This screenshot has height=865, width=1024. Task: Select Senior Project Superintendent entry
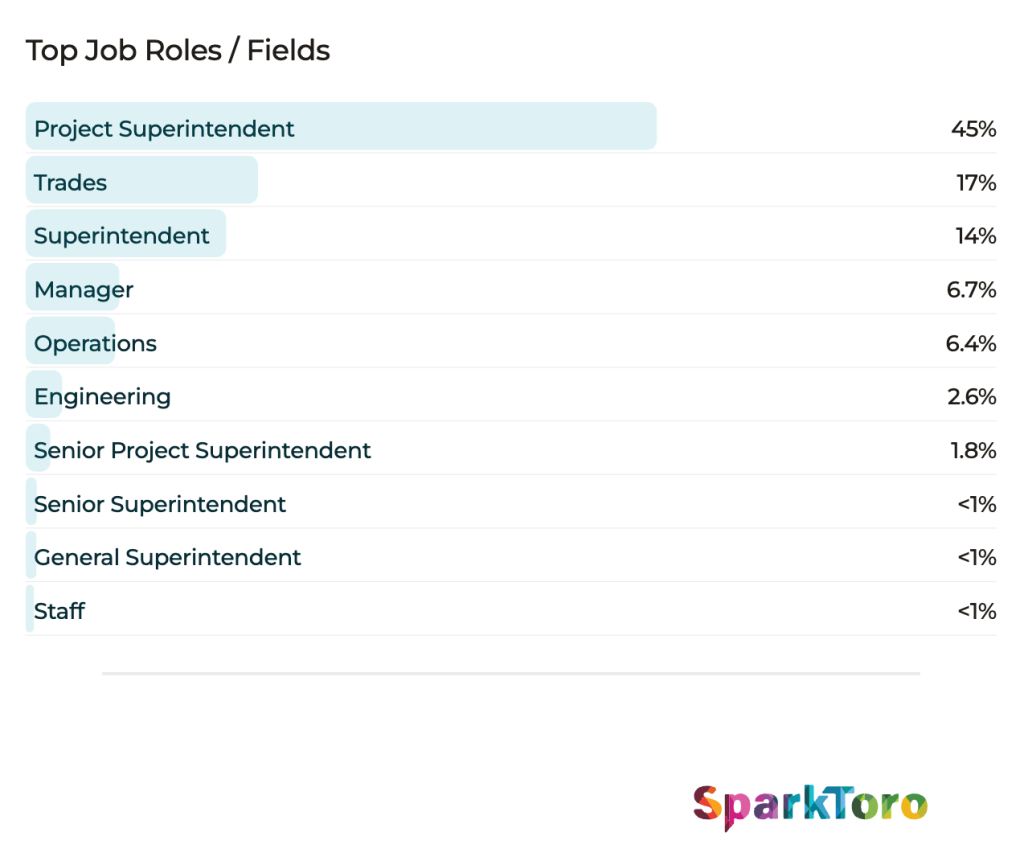coord(202,450)
